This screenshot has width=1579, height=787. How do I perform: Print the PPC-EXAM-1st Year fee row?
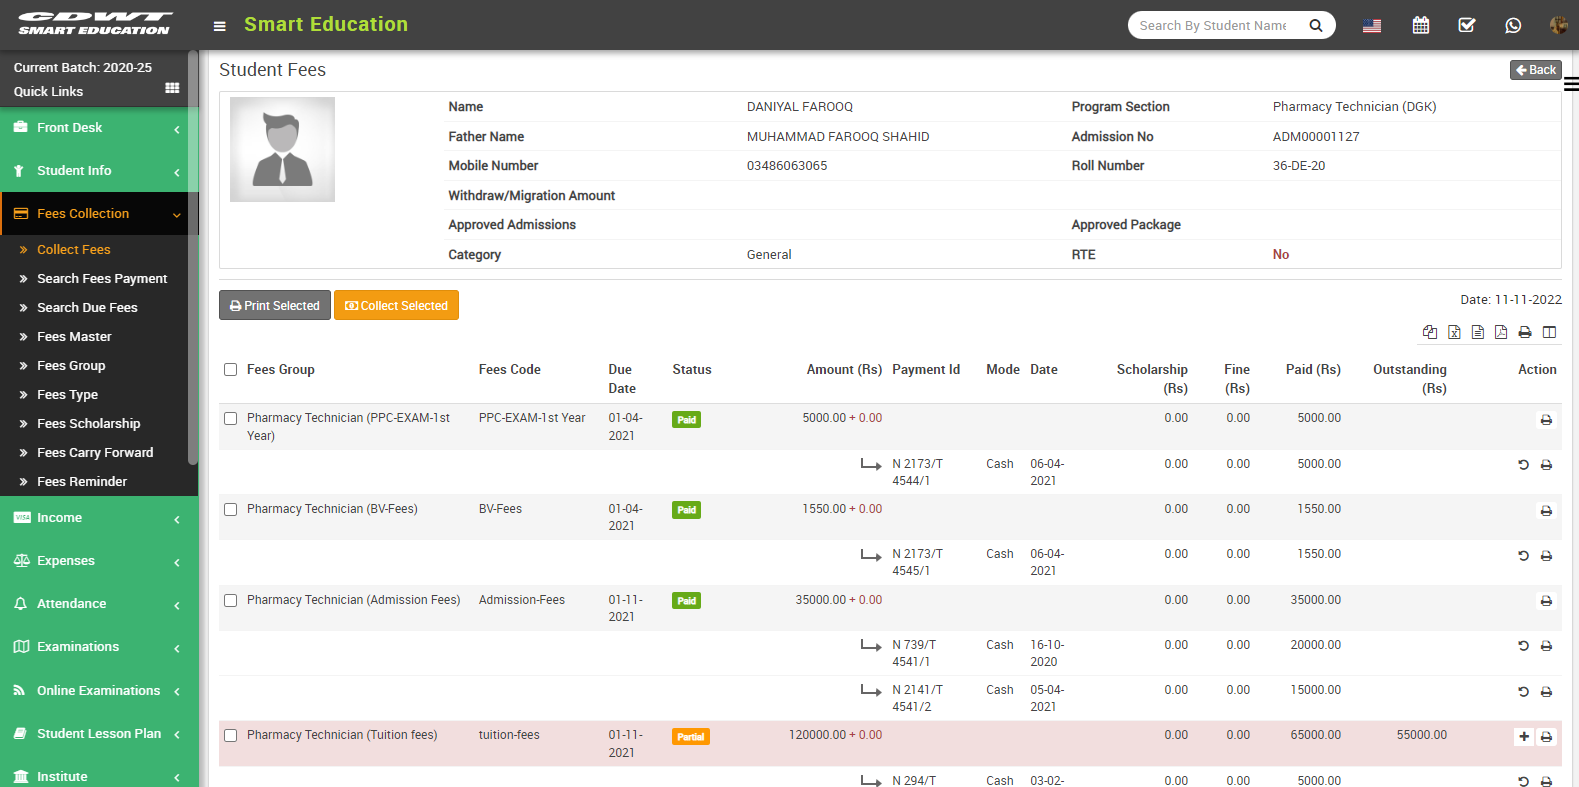(1546, 420)
